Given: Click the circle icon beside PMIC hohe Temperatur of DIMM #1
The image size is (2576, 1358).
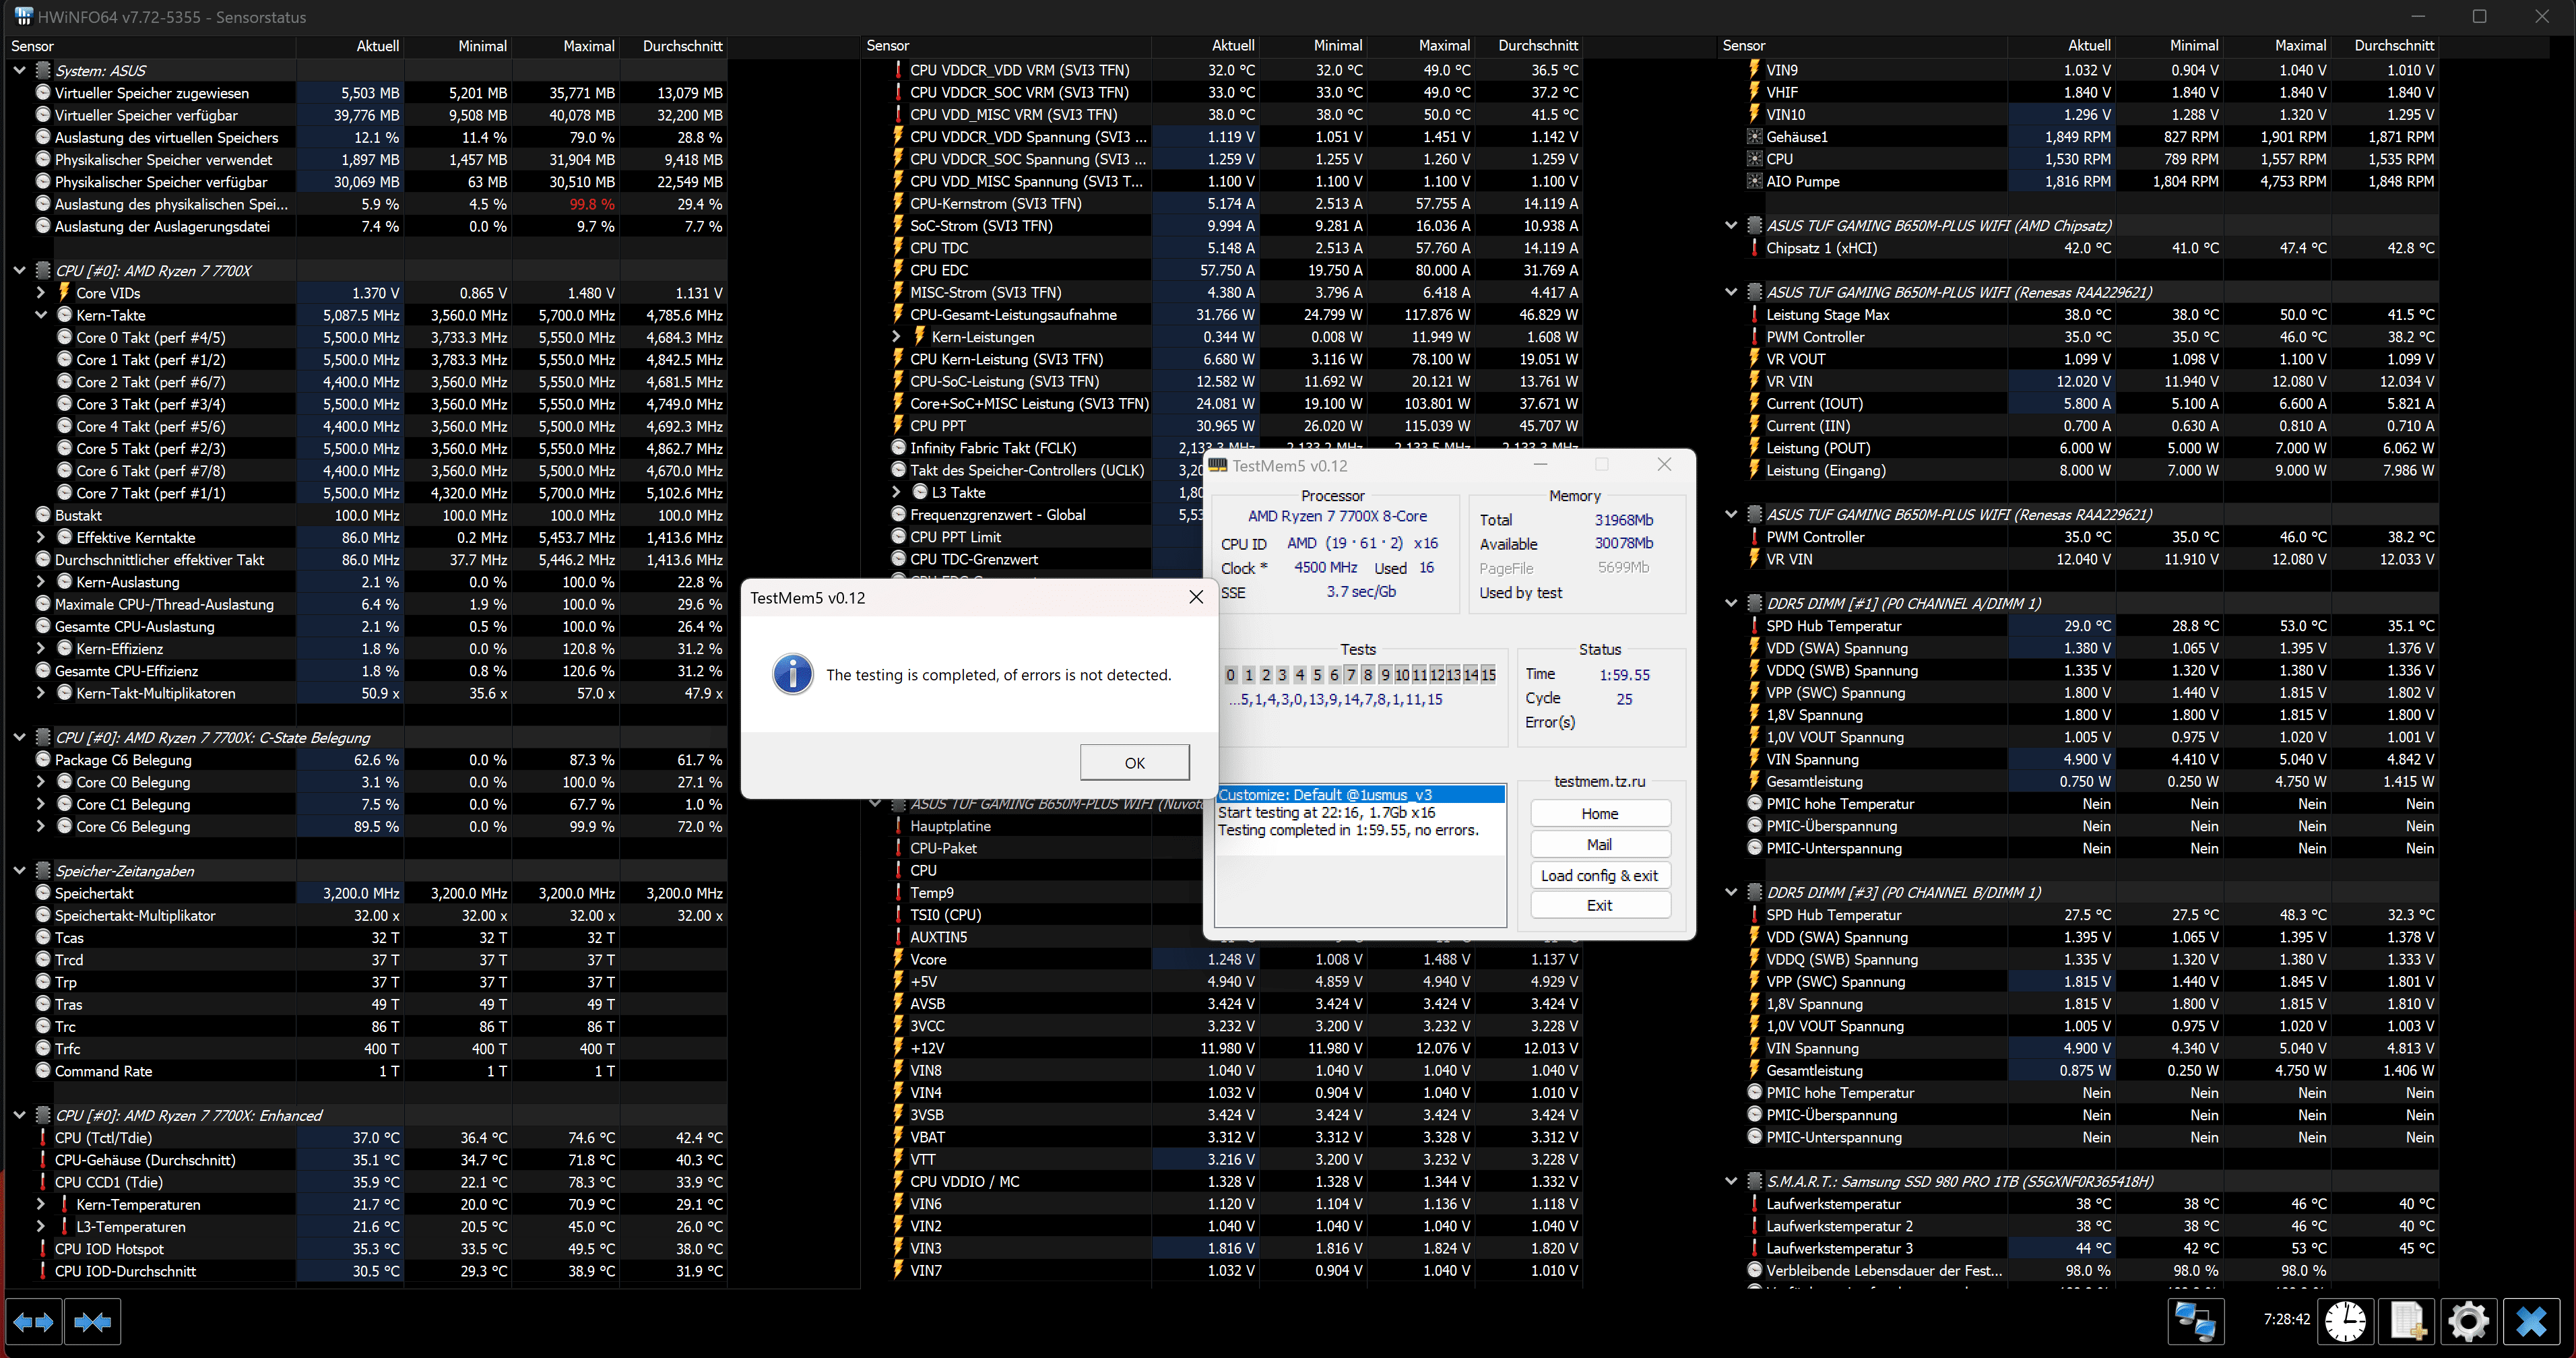Looking at the screenshot, I should [1754, 803].
